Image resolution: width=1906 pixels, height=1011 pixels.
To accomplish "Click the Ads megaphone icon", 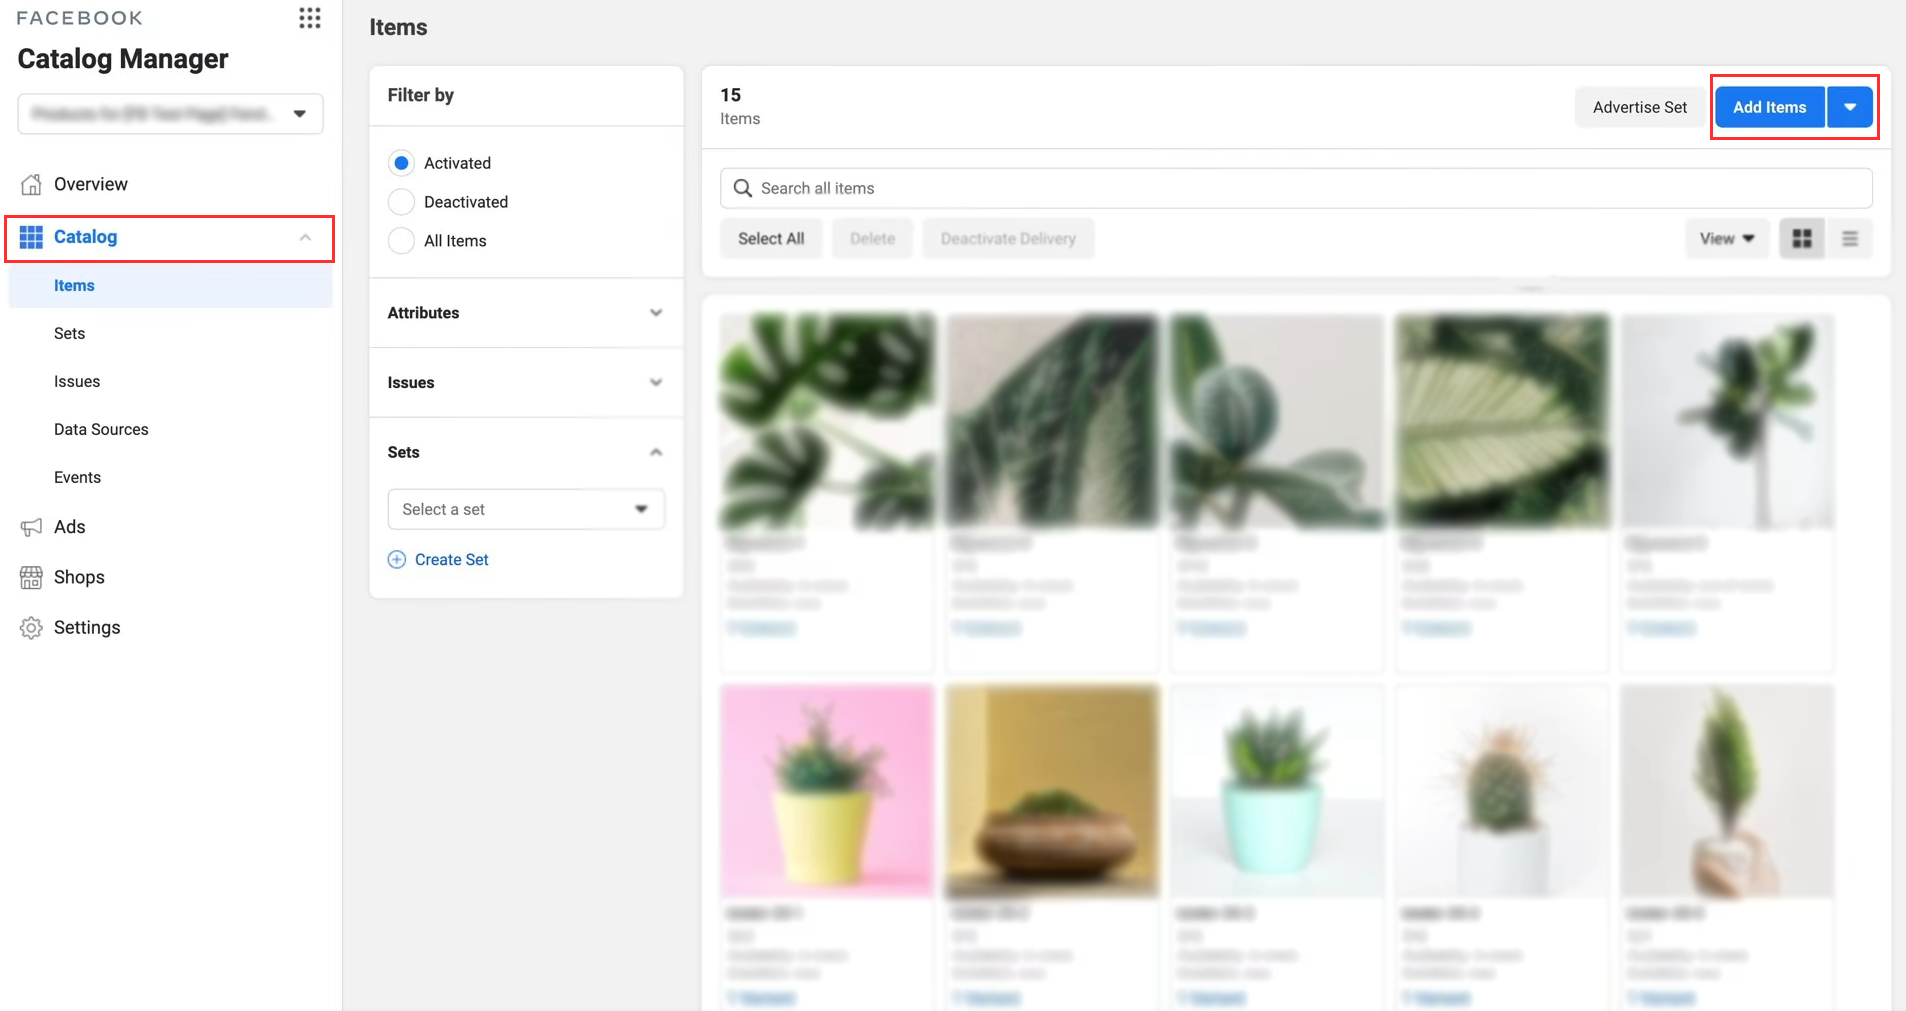I will (30, 527).
